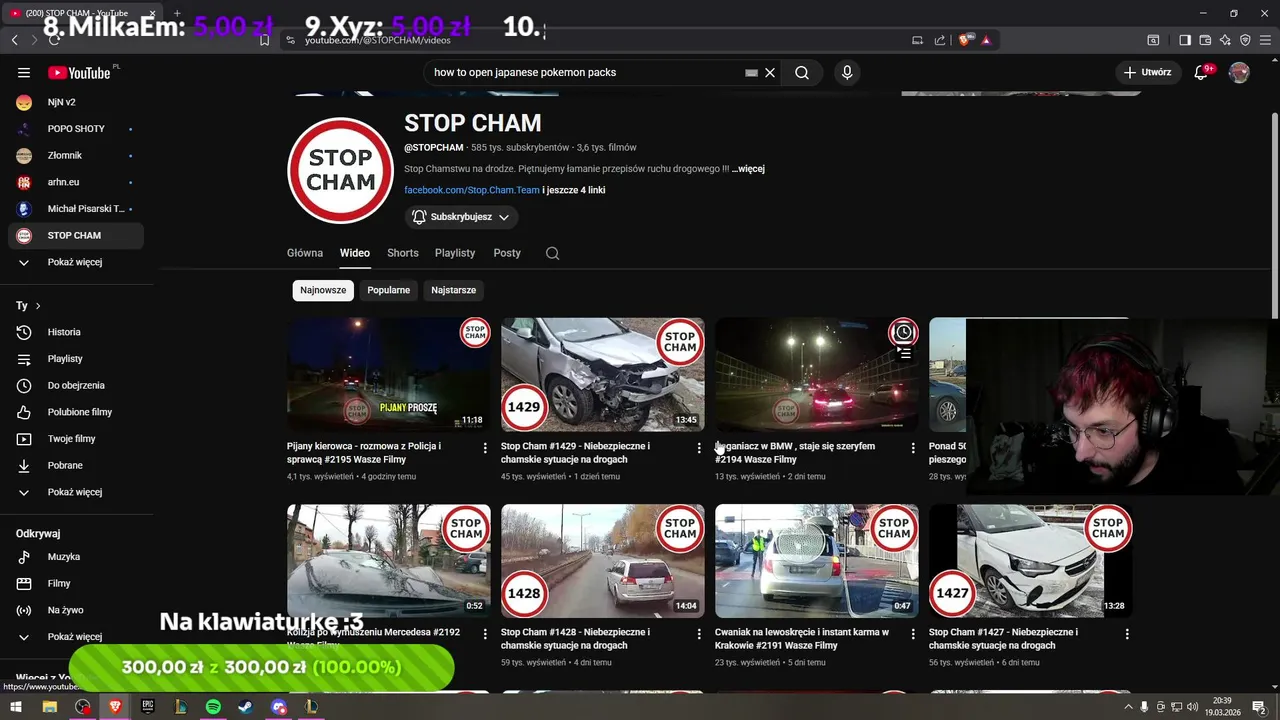Image resolution: width=1280 pixels, height=720 pixels.
Task: Open Brave Leo AI icon
Action: [1225, 40]
